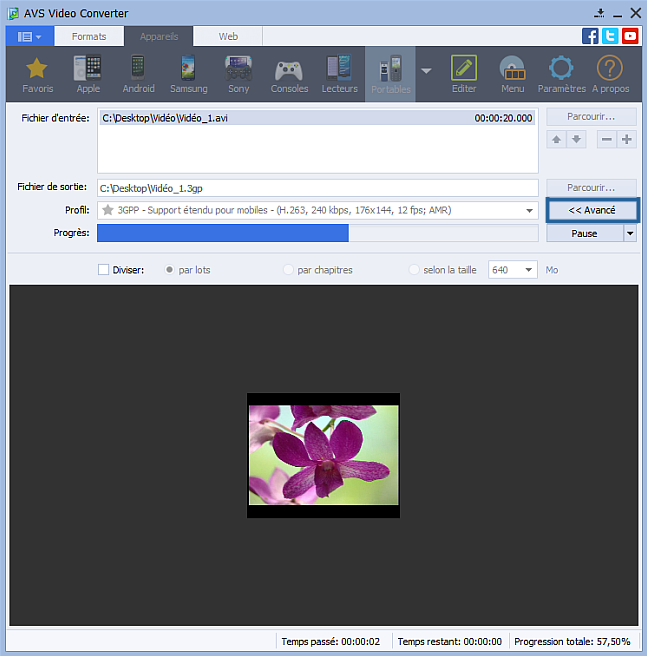Switch to the Web tab

[x=228, y=36]
